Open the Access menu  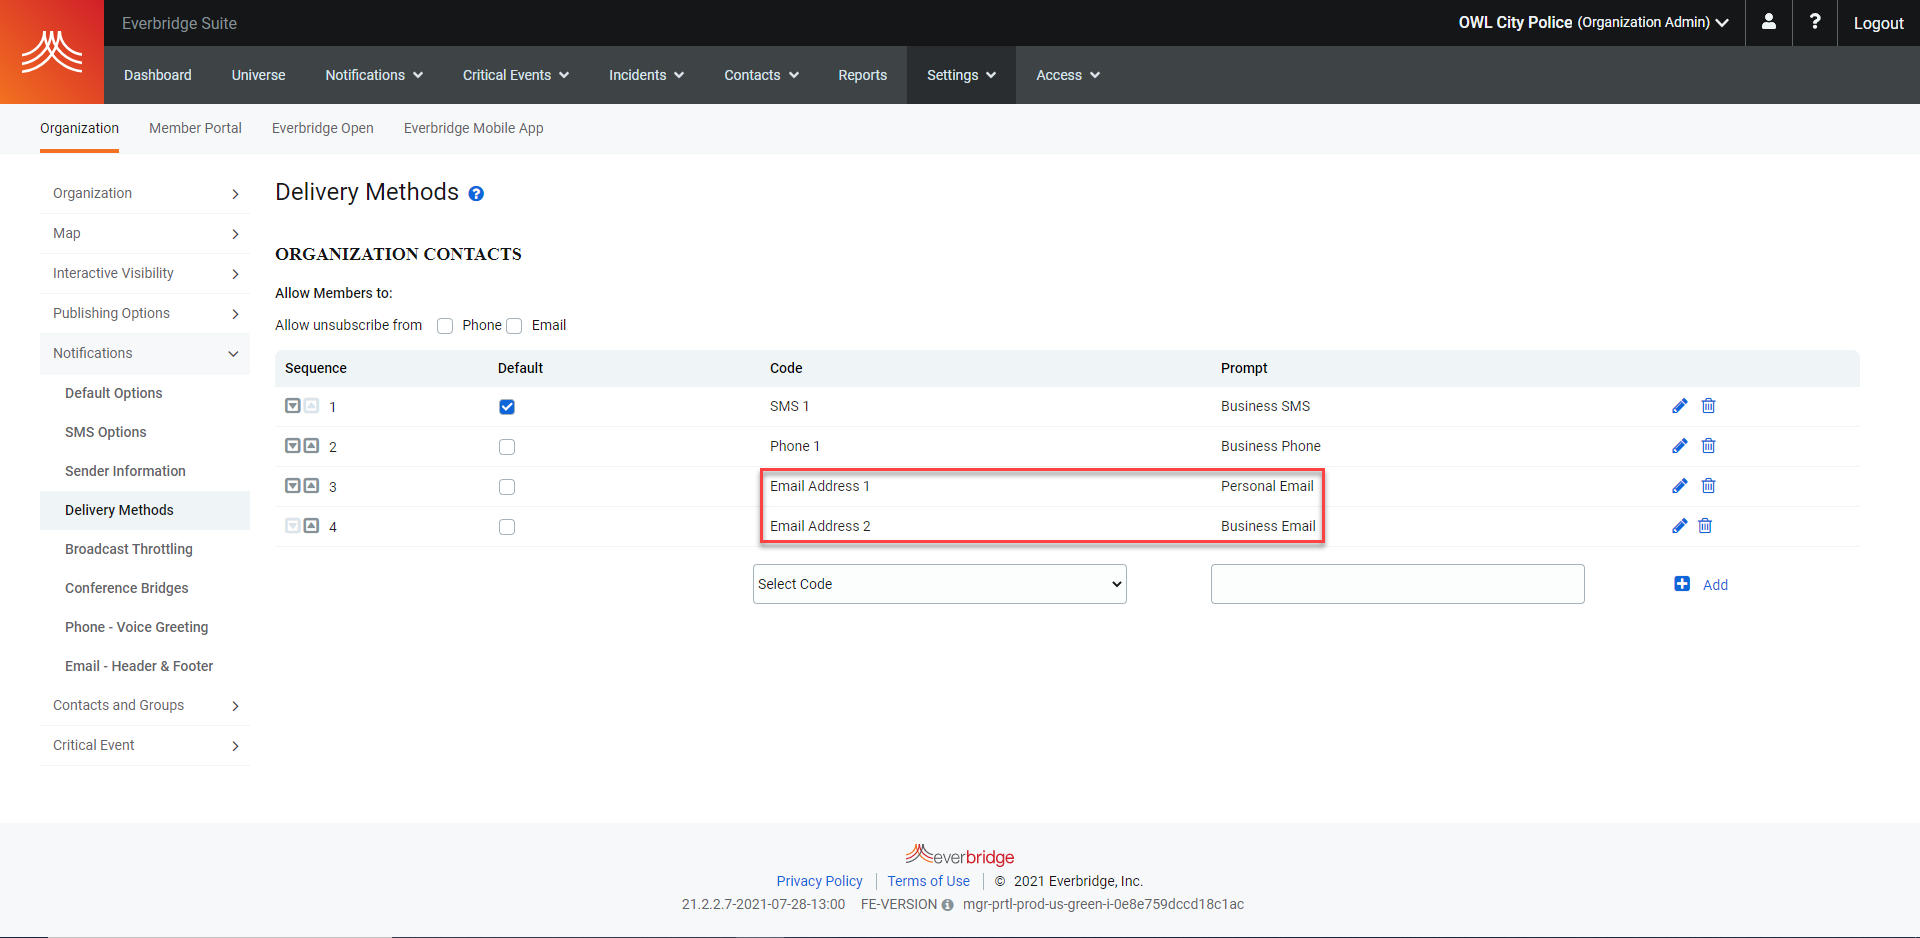tap(1068, 75)
